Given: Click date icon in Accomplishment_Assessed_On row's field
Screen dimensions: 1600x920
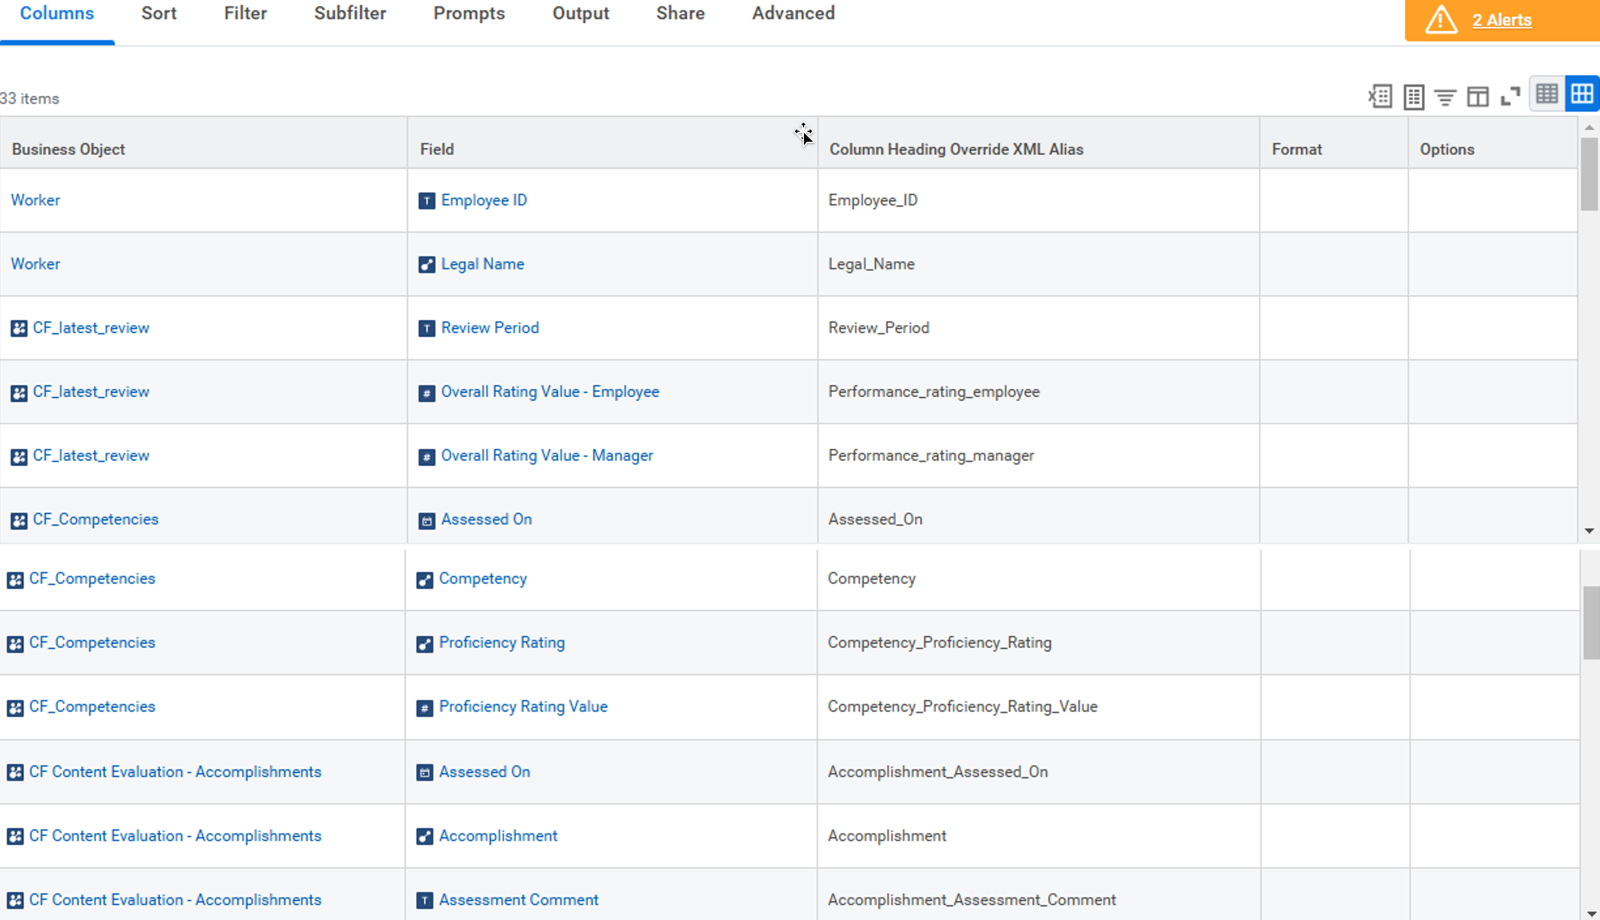Looking at the screenshot, I should pos(425,773).
